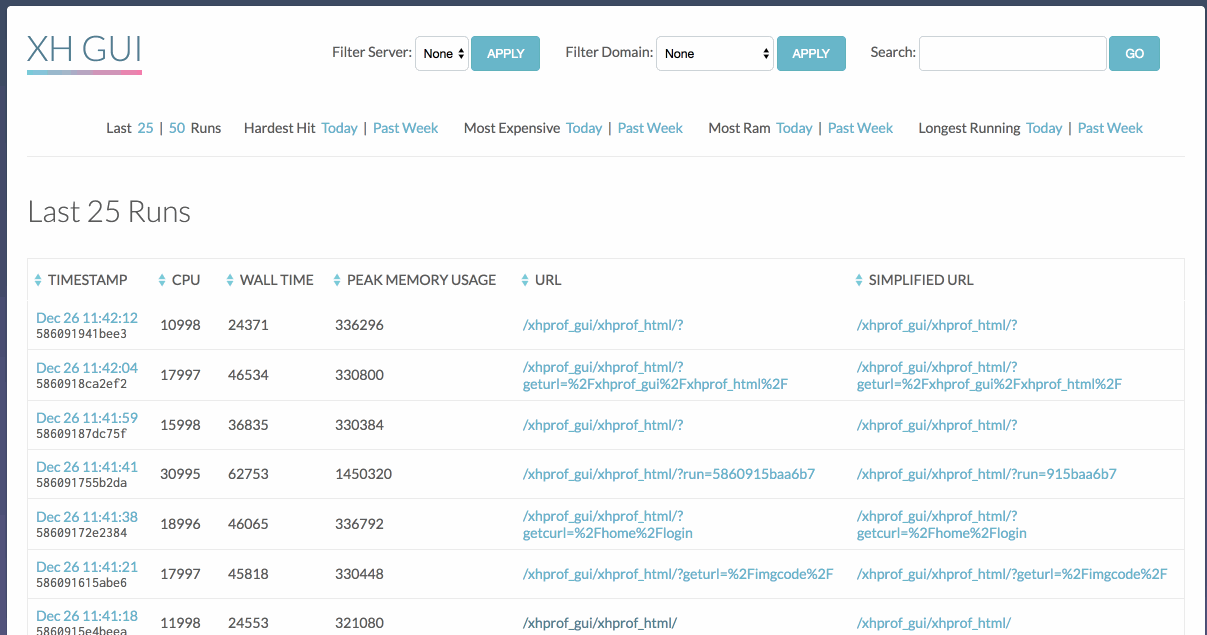Click the SIMPLIFIED URL sort arrows icon
This screenshot has width=1207, height=635.
point(859,281)
